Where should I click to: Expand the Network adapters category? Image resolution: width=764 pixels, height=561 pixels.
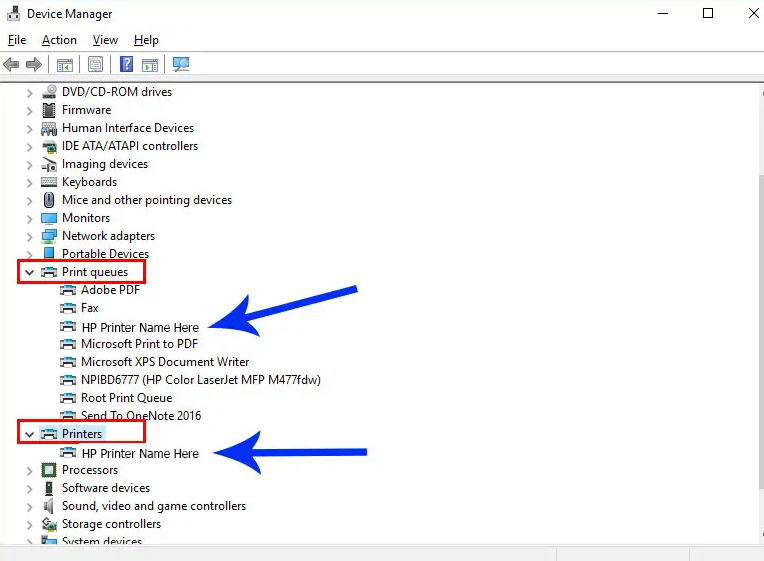click(29, 236)
